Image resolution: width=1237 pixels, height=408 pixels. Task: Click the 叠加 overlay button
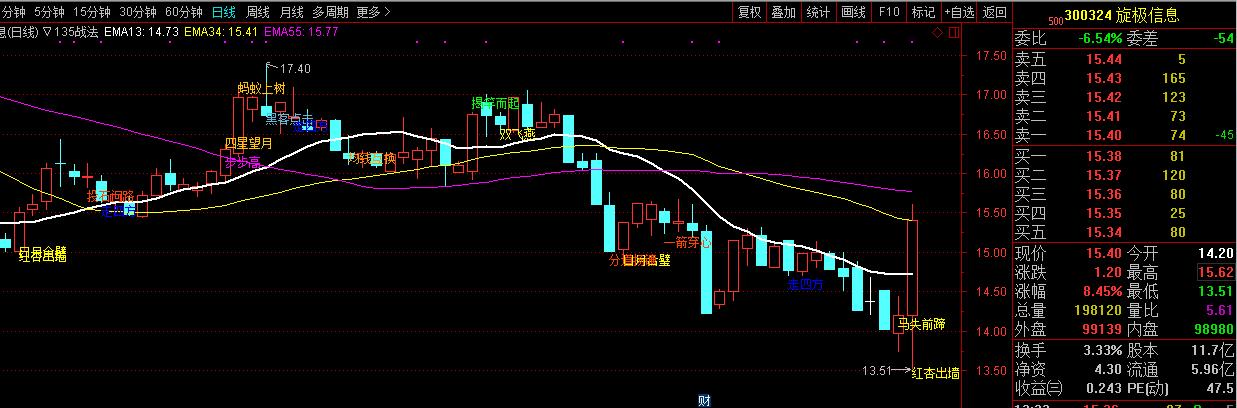[x=784, y=13]
